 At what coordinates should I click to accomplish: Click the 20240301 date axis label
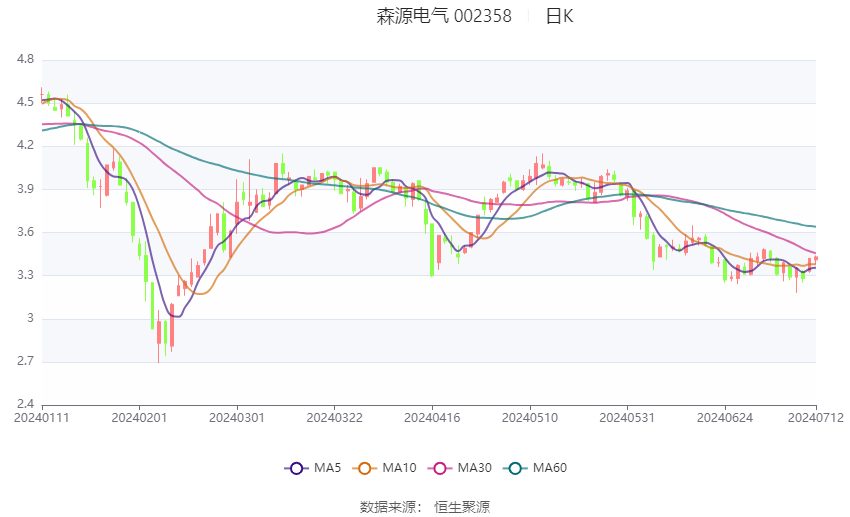(237, 418)
